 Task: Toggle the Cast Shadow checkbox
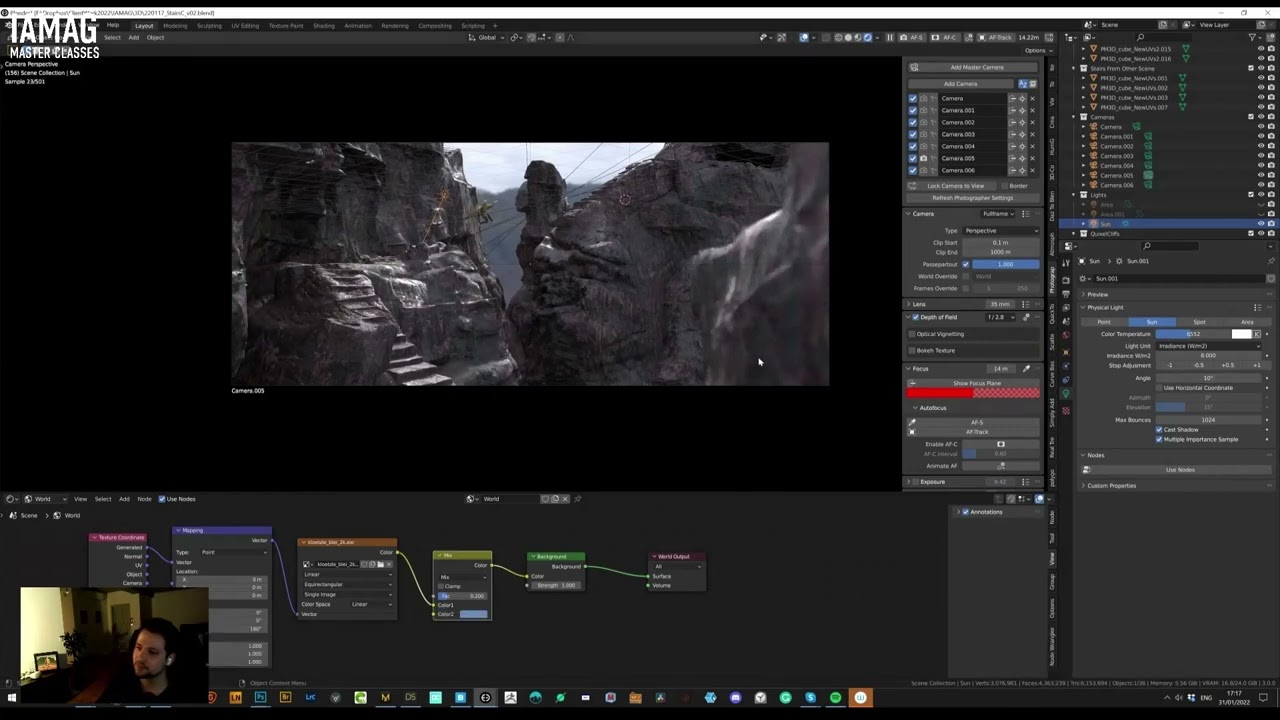1159,430
